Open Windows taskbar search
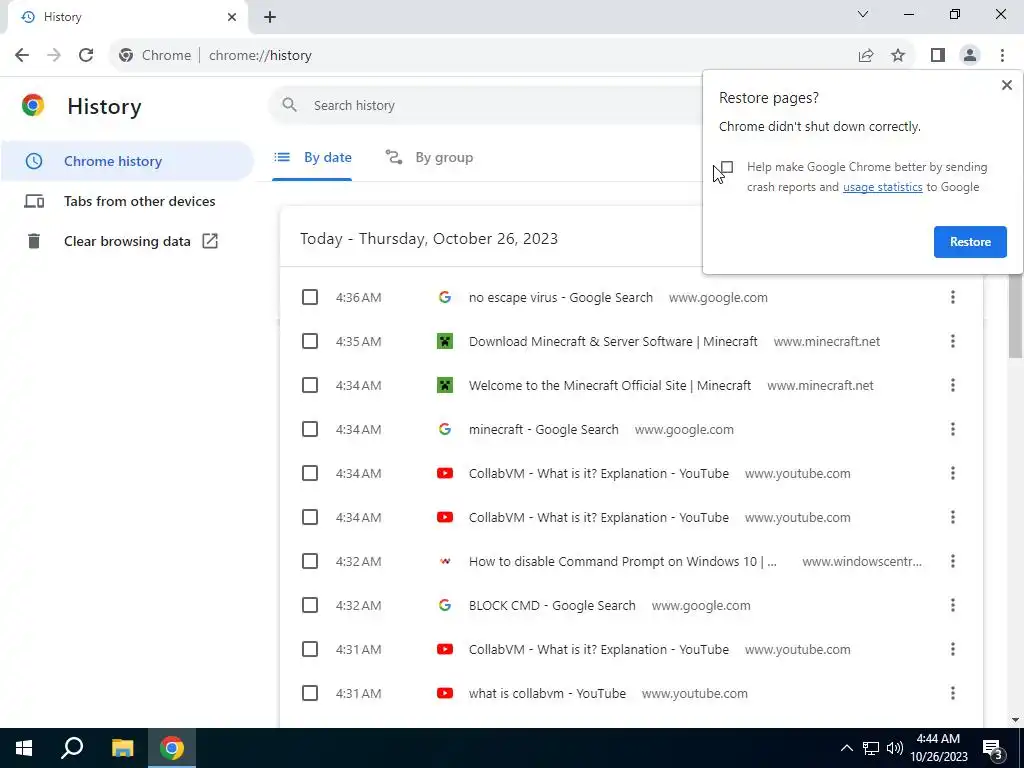This screenshot has width=1024, height=768. (72, 748)
